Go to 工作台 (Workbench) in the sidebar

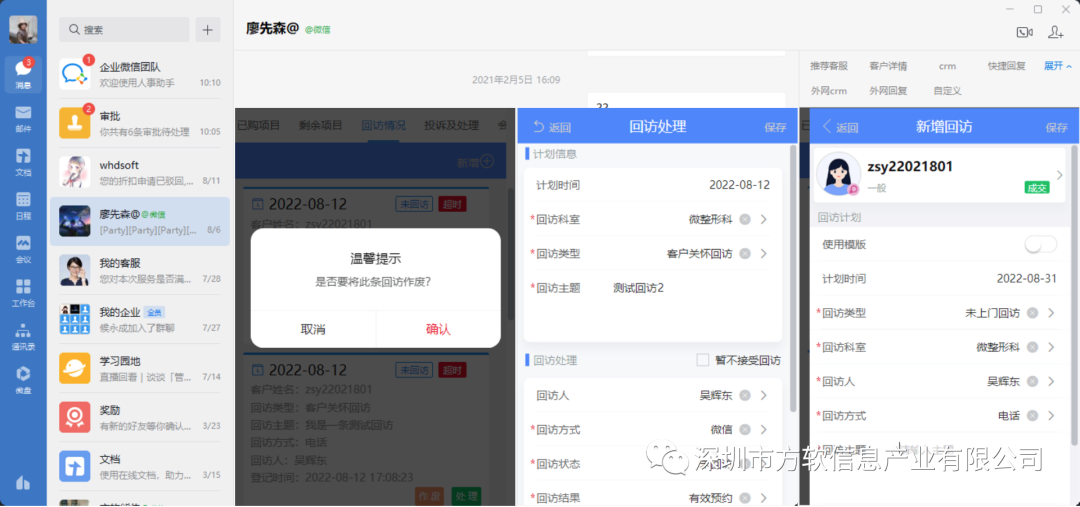tap(23, 291)
